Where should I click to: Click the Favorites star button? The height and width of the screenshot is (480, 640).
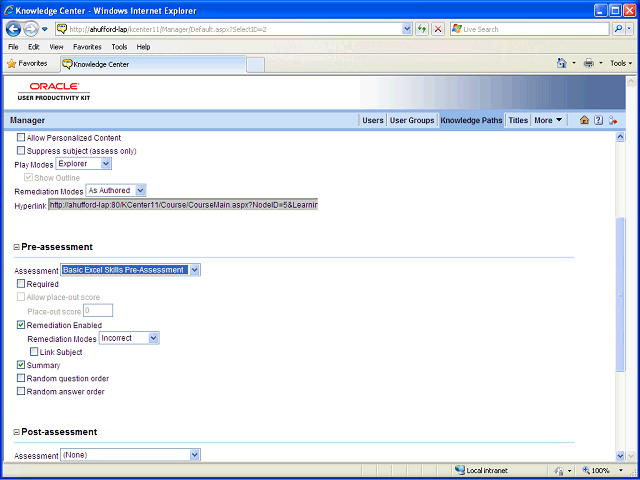tap(28, 64)
